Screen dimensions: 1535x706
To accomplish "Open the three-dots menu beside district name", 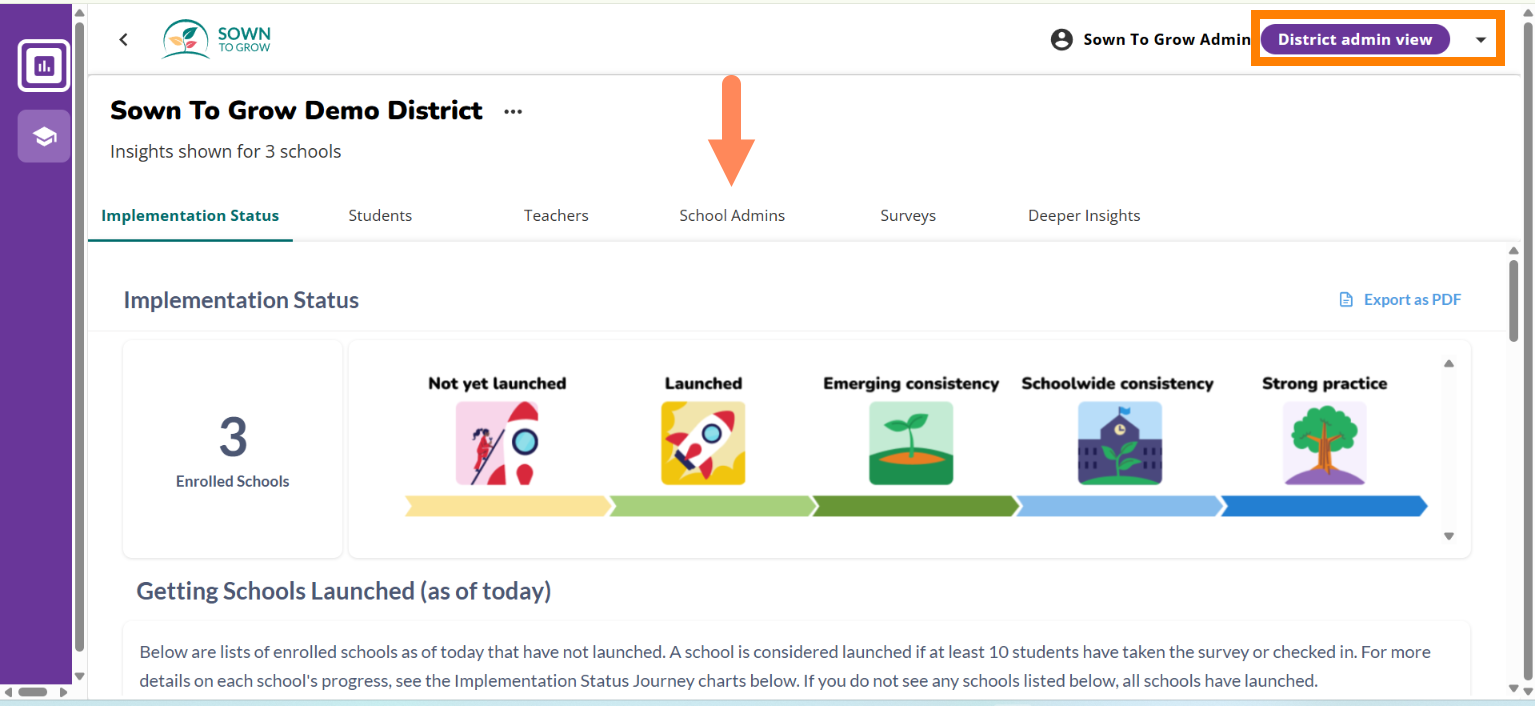I will tap(513, 111).
